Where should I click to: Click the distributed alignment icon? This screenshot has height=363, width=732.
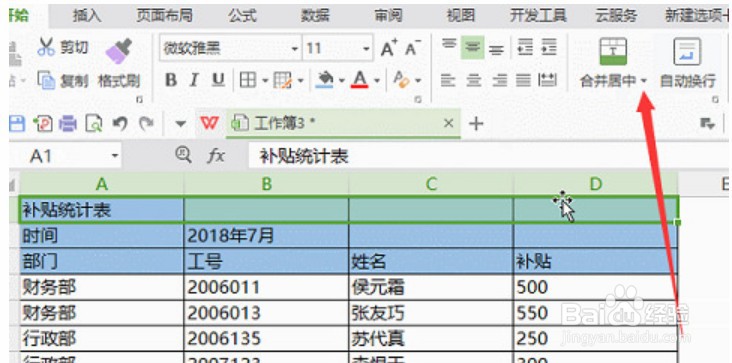548,80
